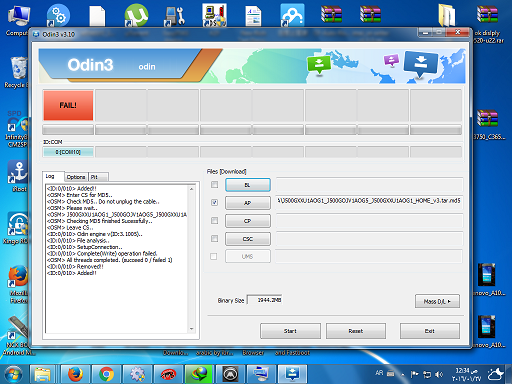The image size is (512, 384).
Task: Click the red FAIL! status box
Action: point(68,105)
